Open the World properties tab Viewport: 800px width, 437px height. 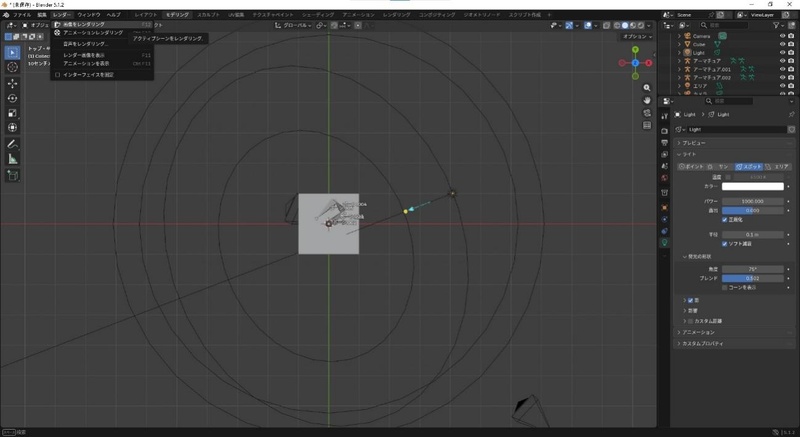664,178
